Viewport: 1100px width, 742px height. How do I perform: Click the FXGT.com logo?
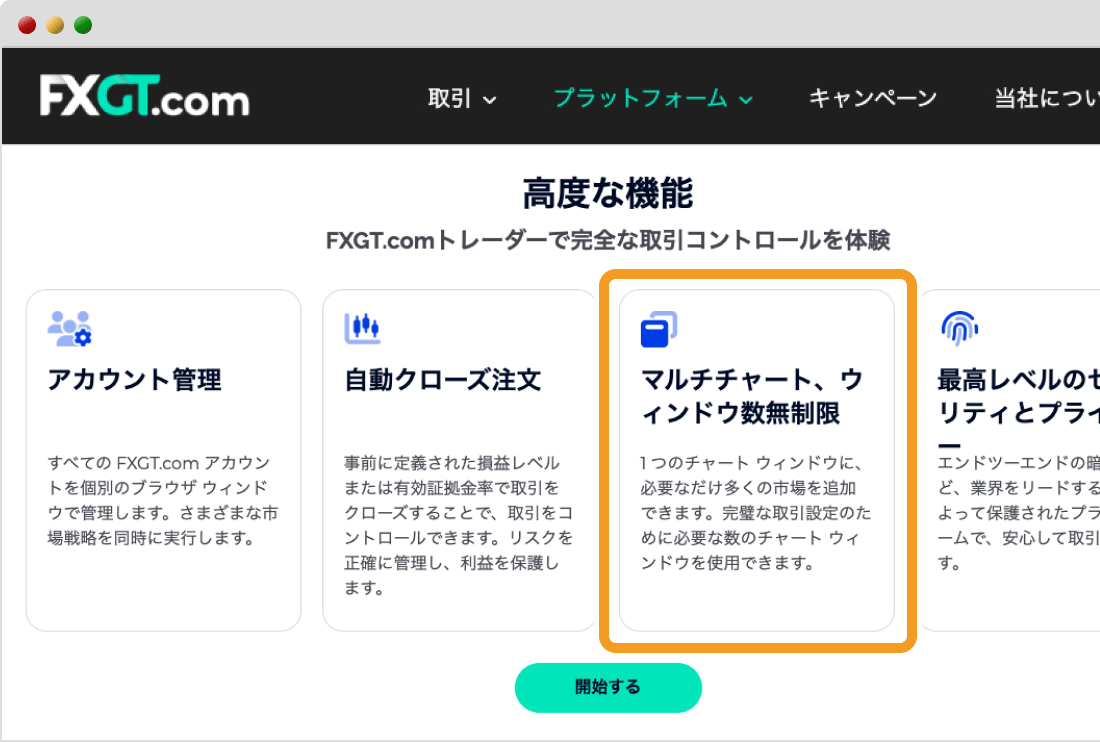click(144, 97)
